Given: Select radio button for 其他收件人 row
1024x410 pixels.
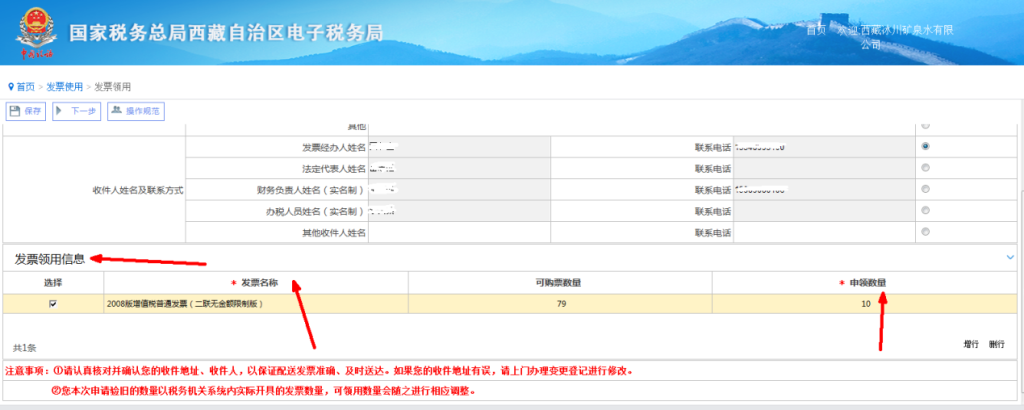Looking at the screenshot, I should tap(925, 232).
